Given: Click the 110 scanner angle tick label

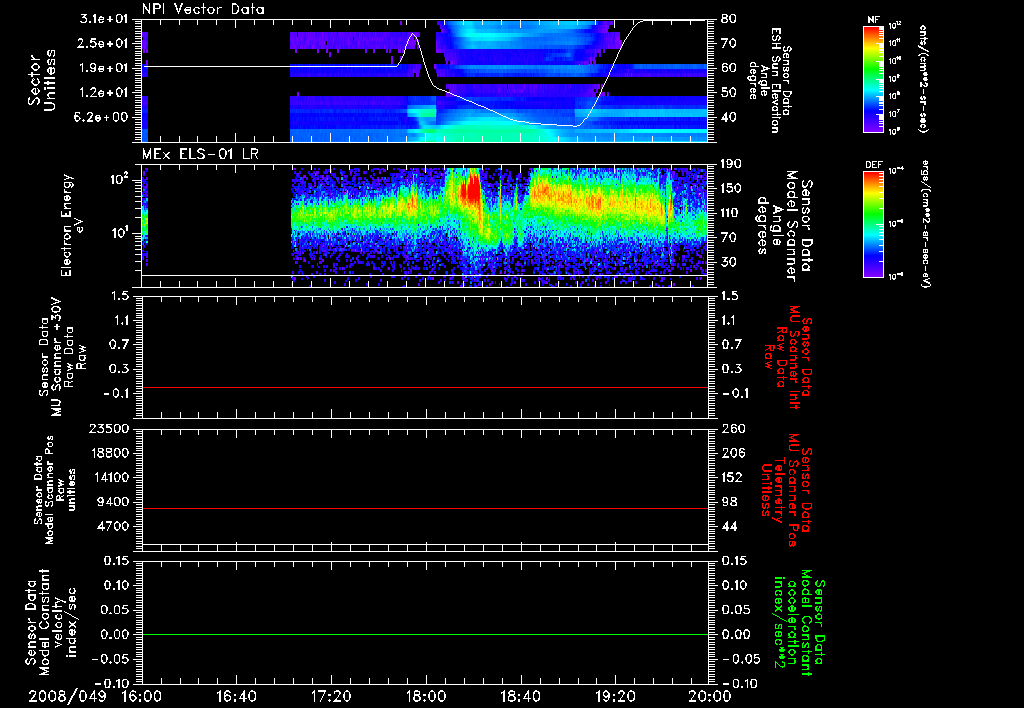Looking at the screenshot, I should tap(732, 213).
